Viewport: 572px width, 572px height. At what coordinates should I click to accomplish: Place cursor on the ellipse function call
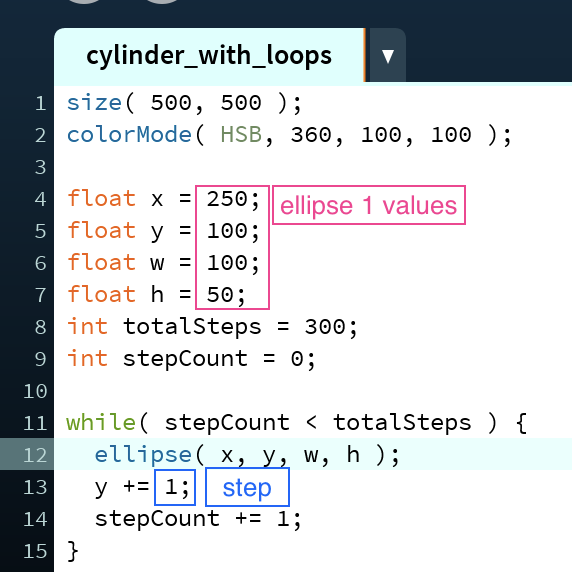coord(143,455)
